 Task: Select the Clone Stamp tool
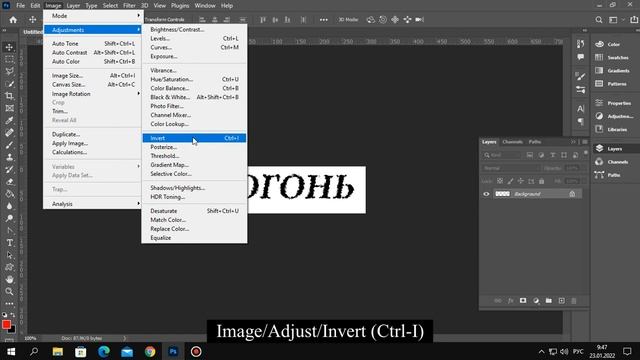(x=9, y=158)
